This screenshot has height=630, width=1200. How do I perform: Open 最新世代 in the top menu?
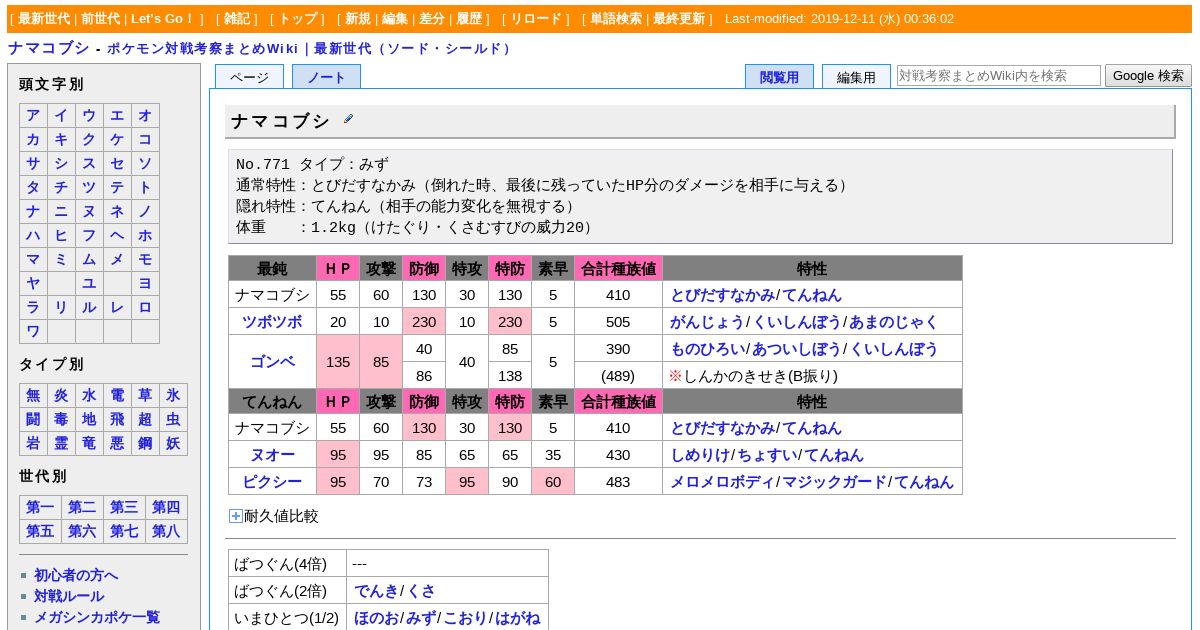tap(45, 18)
